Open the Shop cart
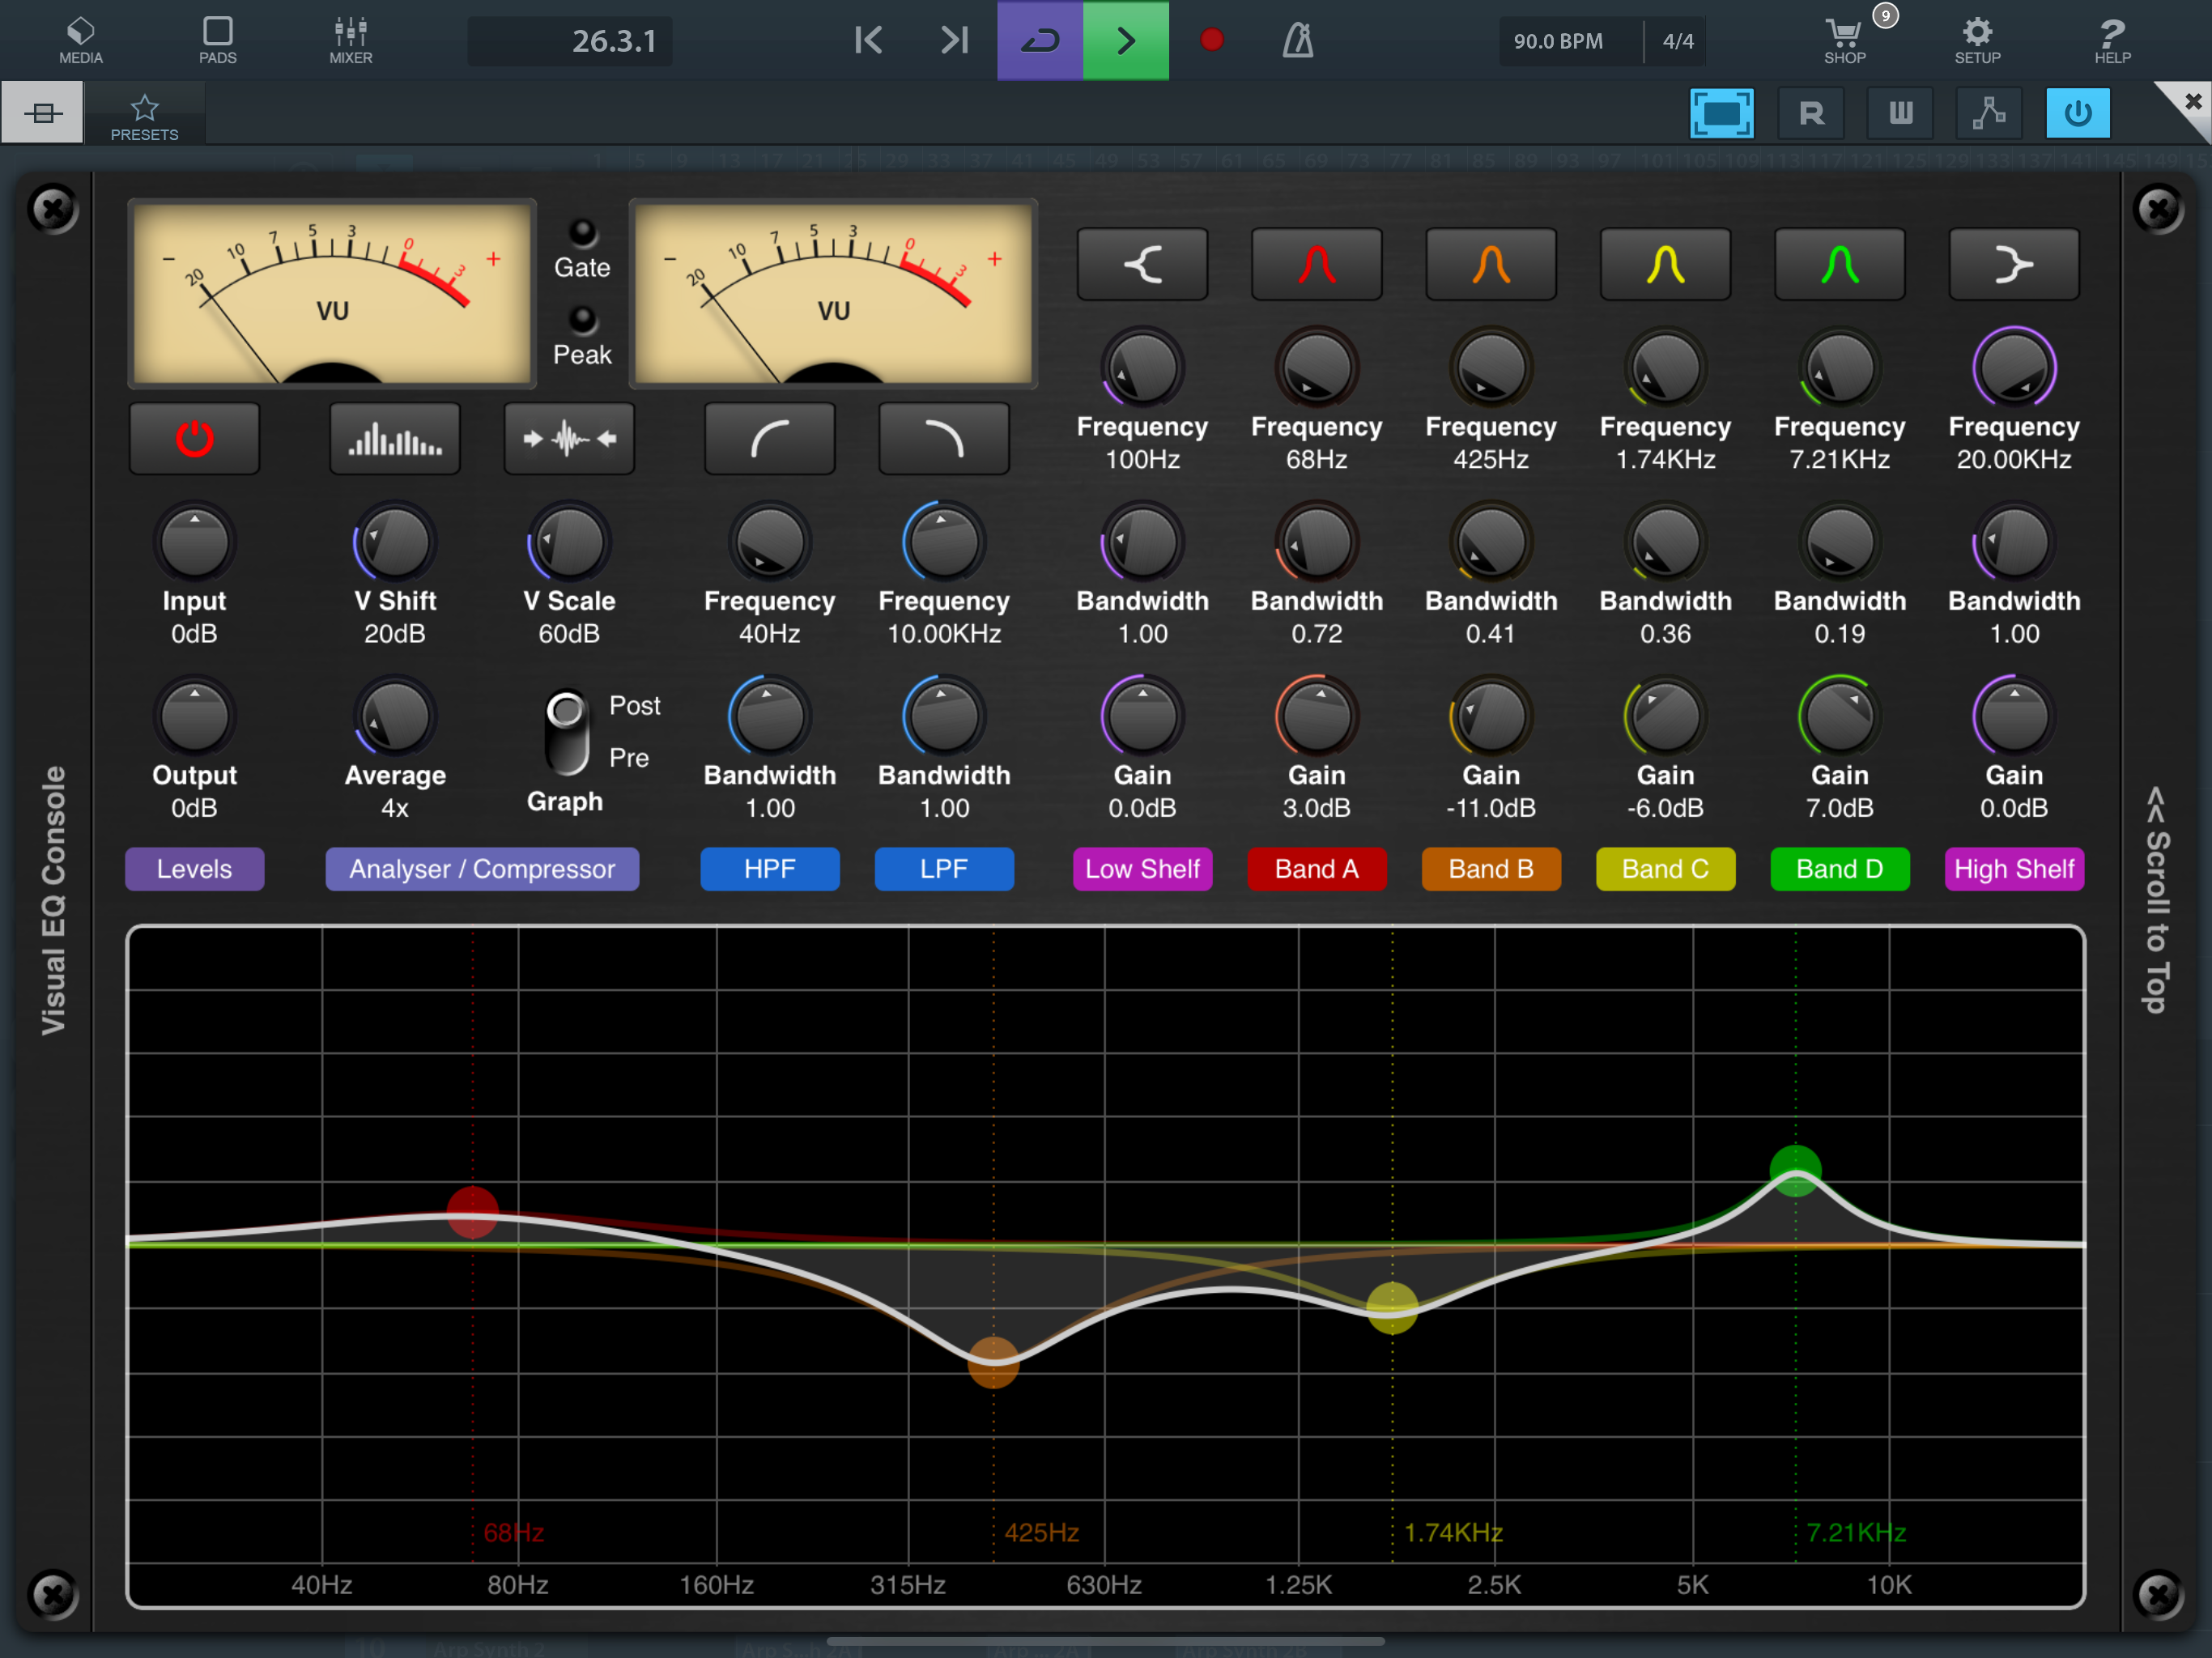2212x1658 pixels. [x=1844, y=40]
